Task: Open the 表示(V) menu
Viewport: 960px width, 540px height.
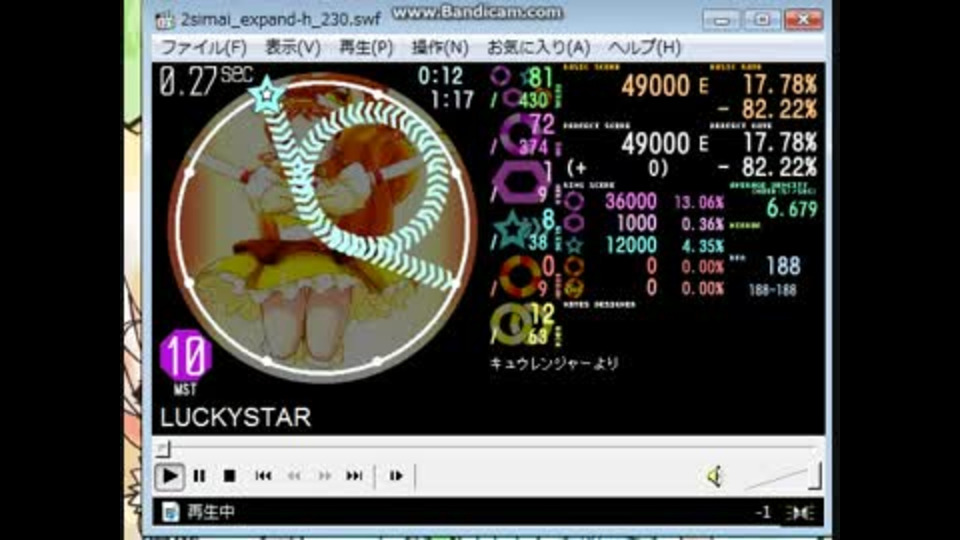Action: tap(293, 47)
